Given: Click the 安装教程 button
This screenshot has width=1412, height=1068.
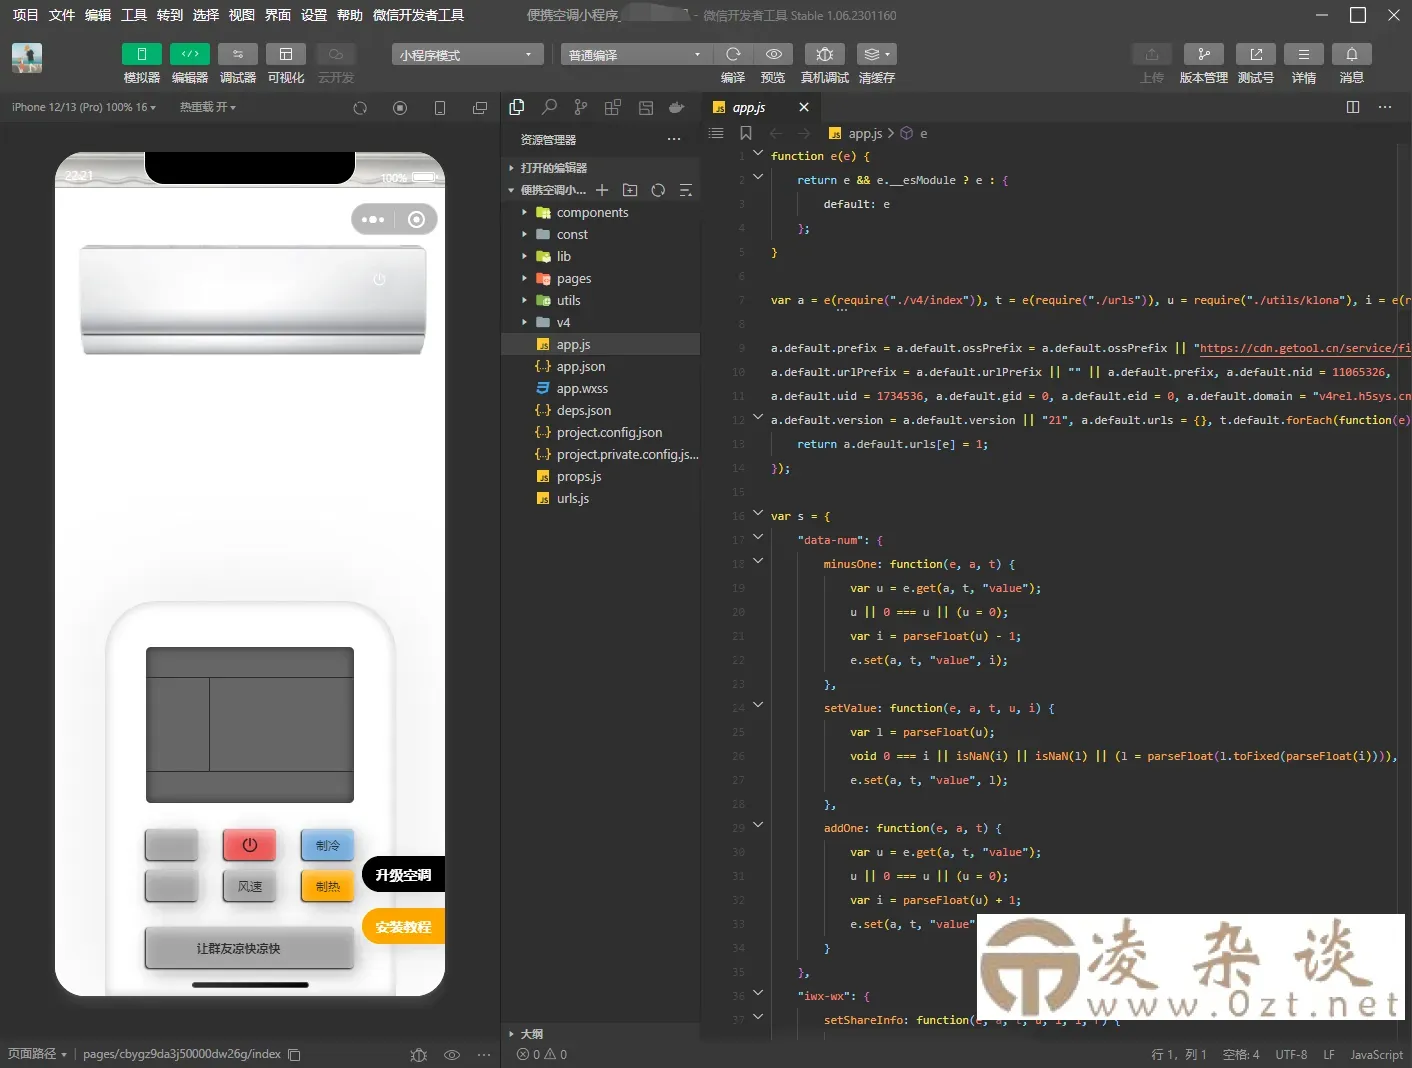Looking at the screenshot, I should 403,927.
